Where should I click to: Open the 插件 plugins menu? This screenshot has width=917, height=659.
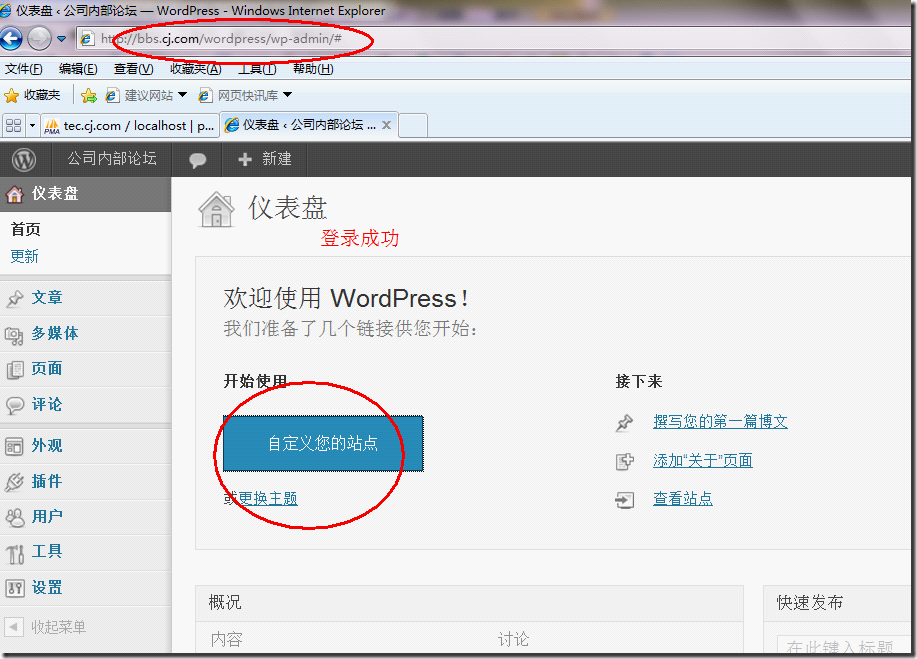47,481
